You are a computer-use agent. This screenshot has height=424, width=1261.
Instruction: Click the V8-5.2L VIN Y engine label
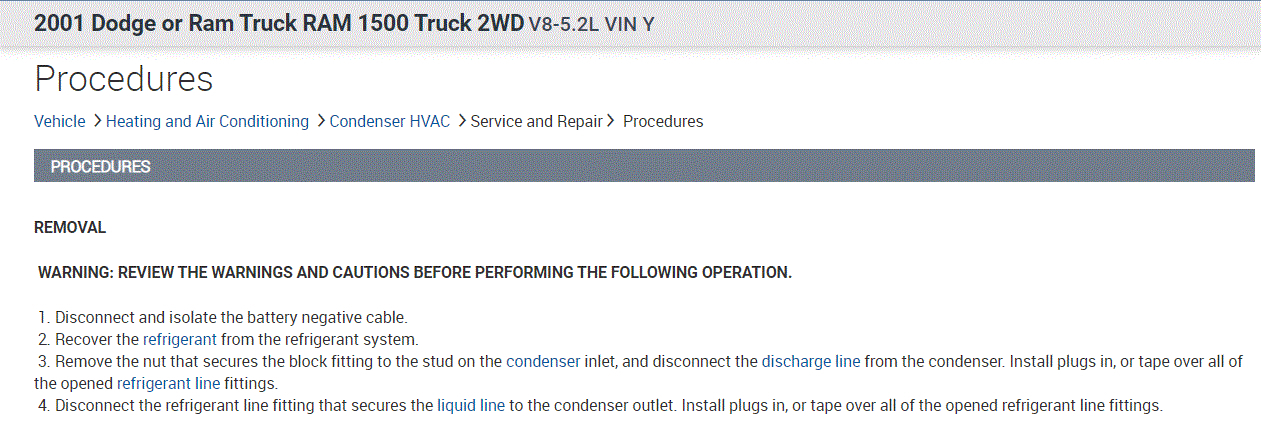click(x=591, y=24)
